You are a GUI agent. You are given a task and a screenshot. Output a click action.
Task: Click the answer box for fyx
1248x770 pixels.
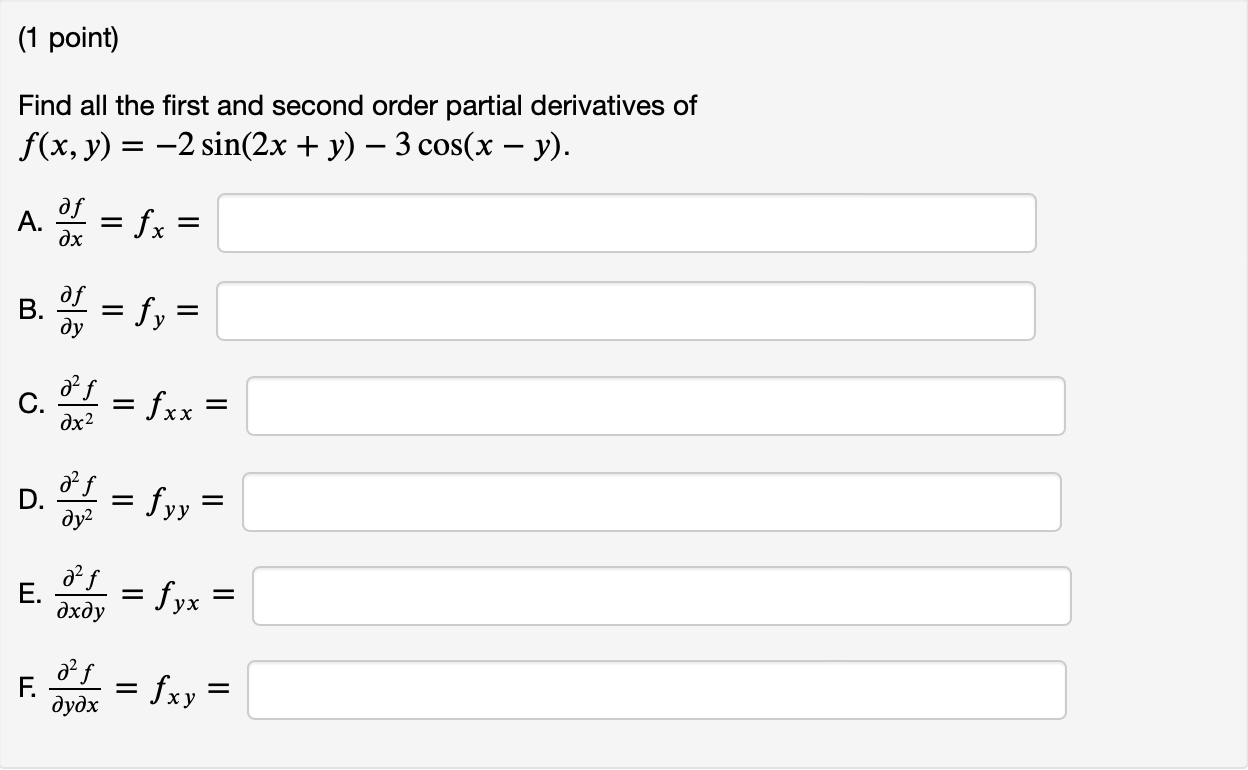[x=661, y=595]
